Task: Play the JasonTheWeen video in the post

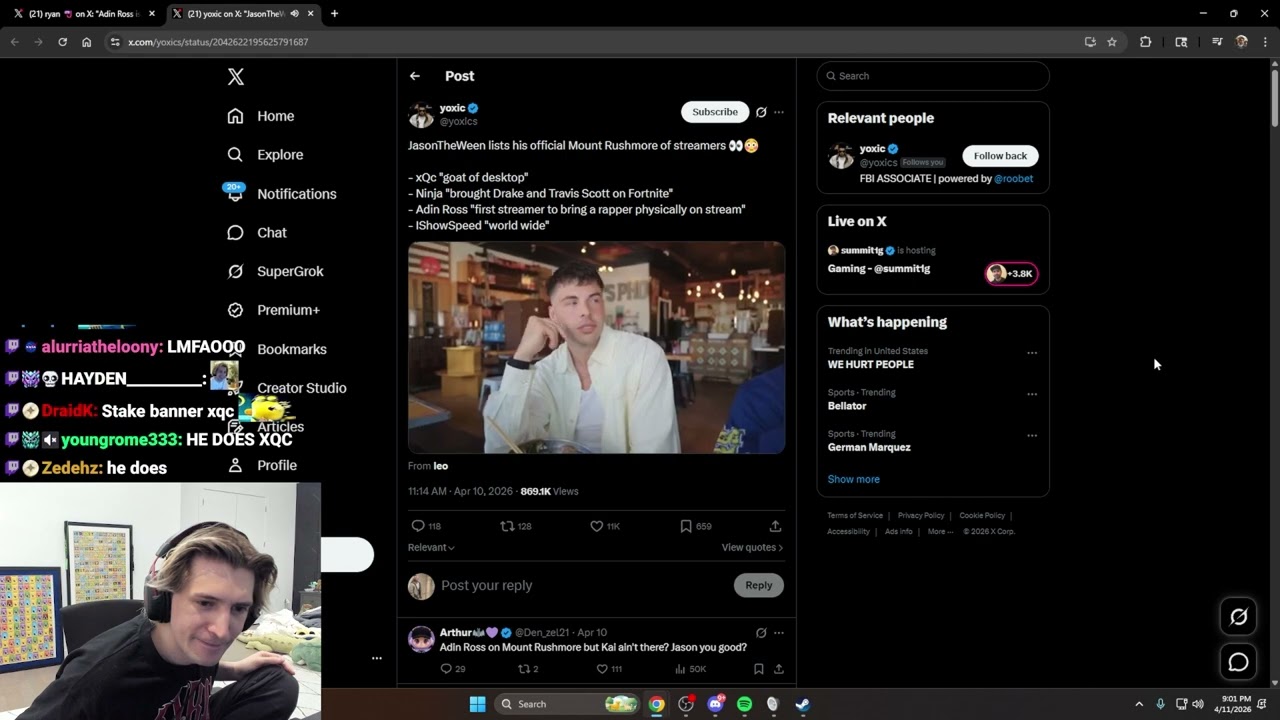Action: point(596,347)
